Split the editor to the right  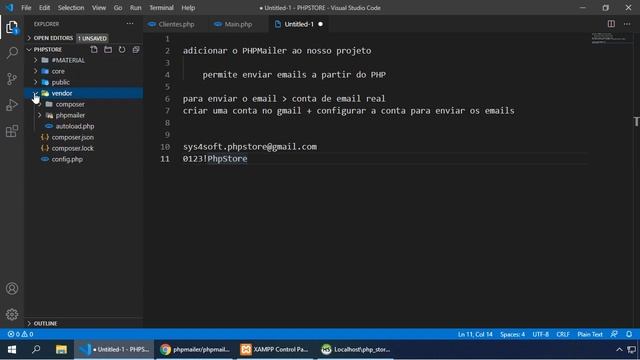611,24
